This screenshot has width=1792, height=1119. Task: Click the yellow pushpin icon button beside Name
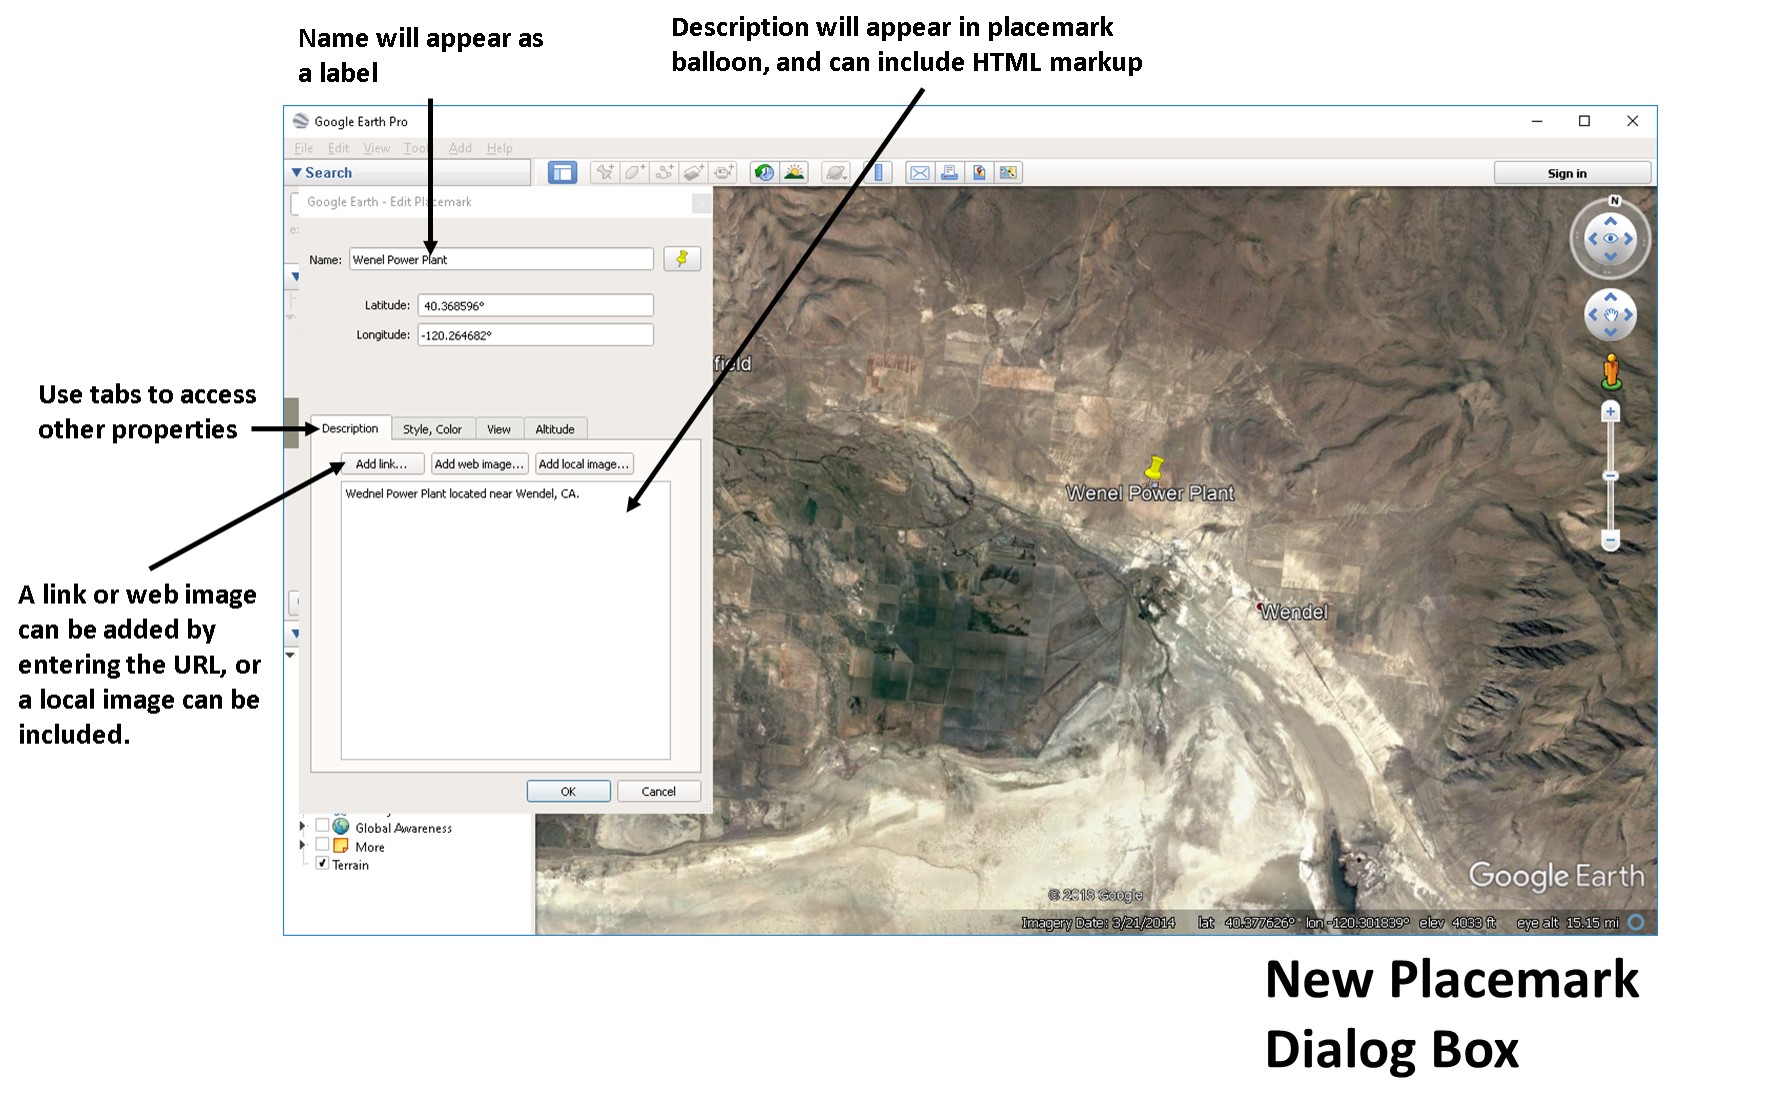click(x=682, y=259)
